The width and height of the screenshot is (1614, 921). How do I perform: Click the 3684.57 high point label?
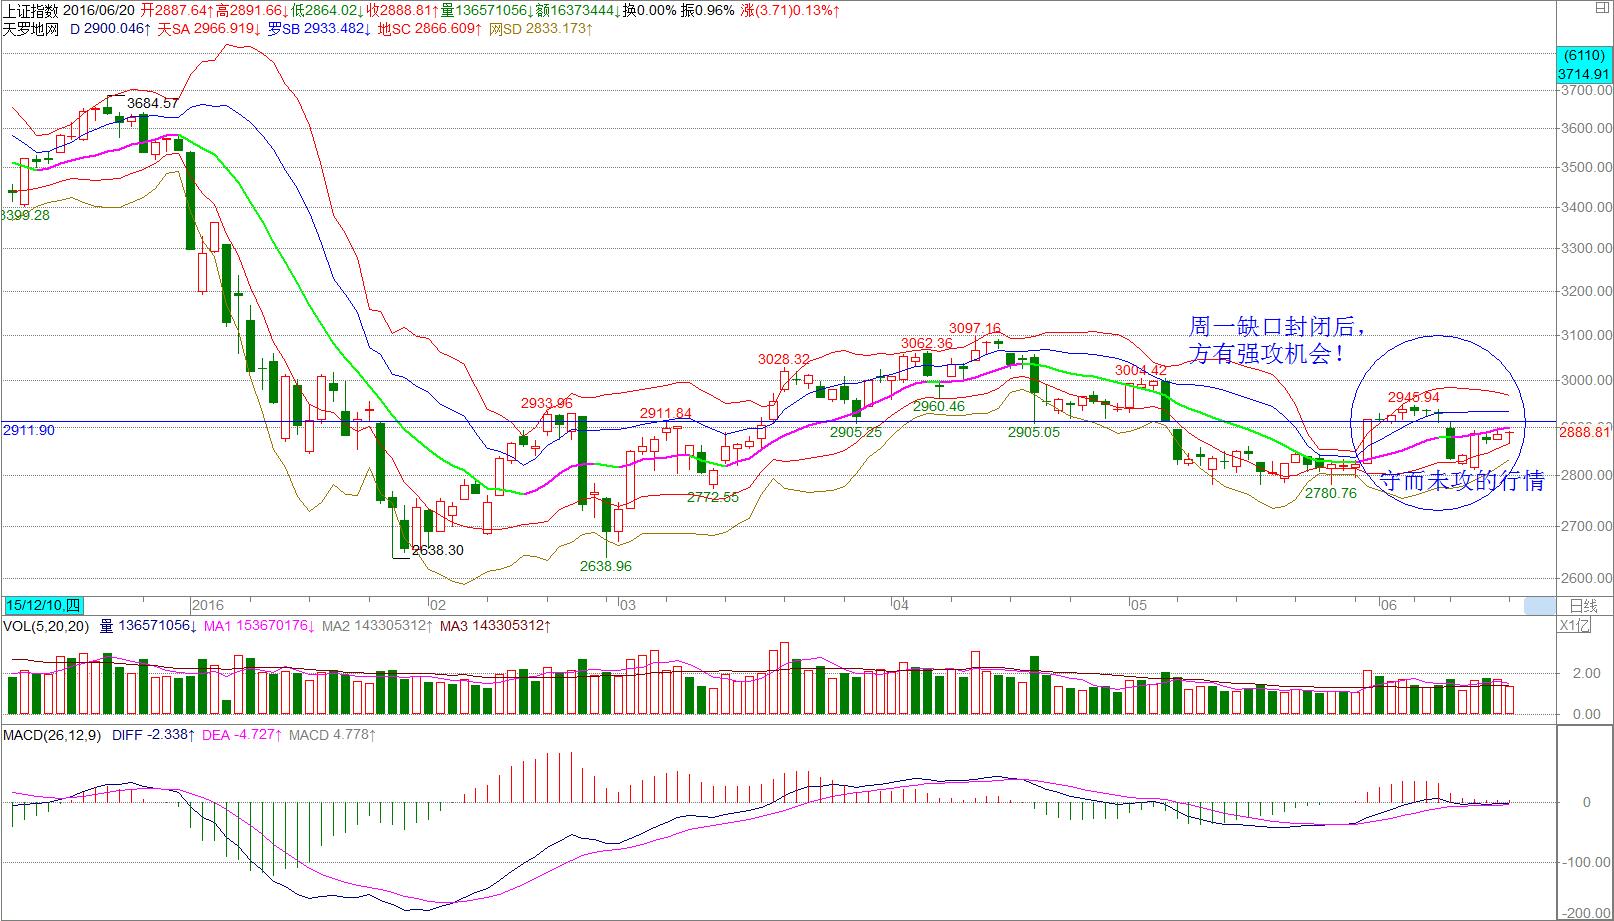[x=153, y=103]
